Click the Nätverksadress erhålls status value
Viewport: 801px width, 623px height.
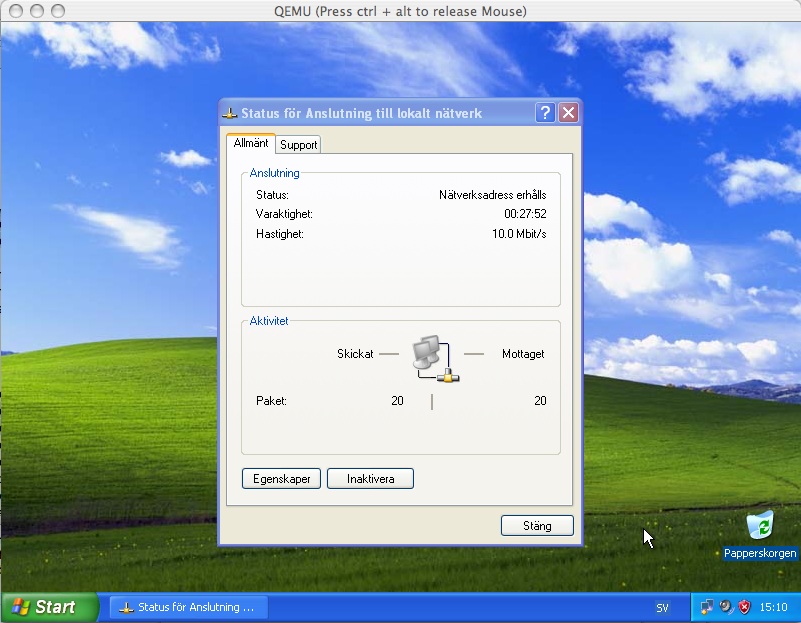point(492,195)
